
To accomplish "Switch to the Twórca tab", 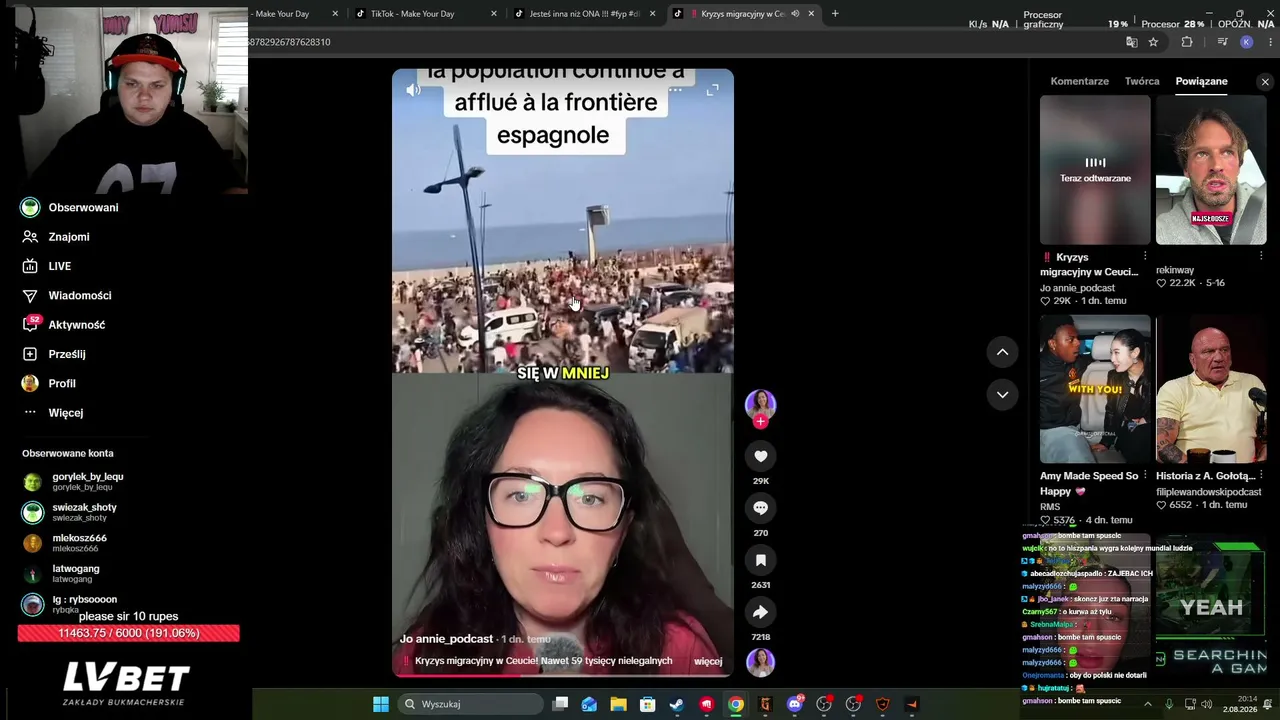I will tap(1142, 81).
